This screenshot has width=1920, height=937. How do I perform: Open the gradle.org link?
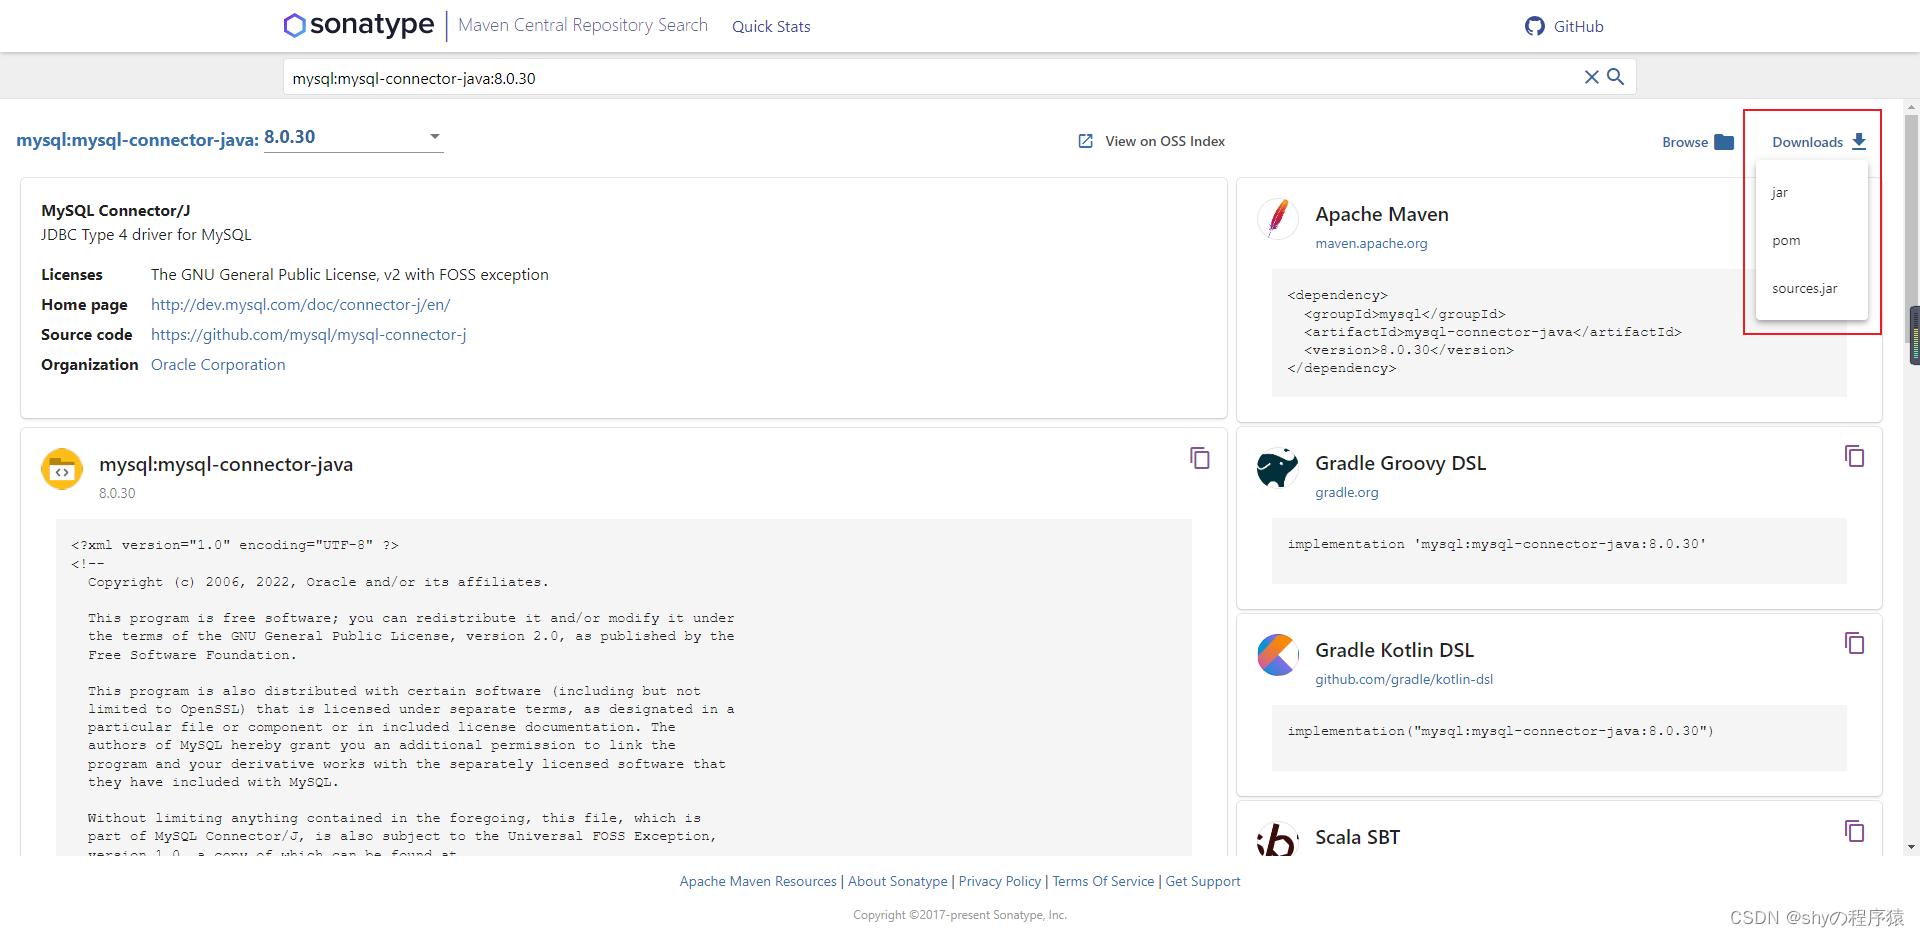point(1346,492)
